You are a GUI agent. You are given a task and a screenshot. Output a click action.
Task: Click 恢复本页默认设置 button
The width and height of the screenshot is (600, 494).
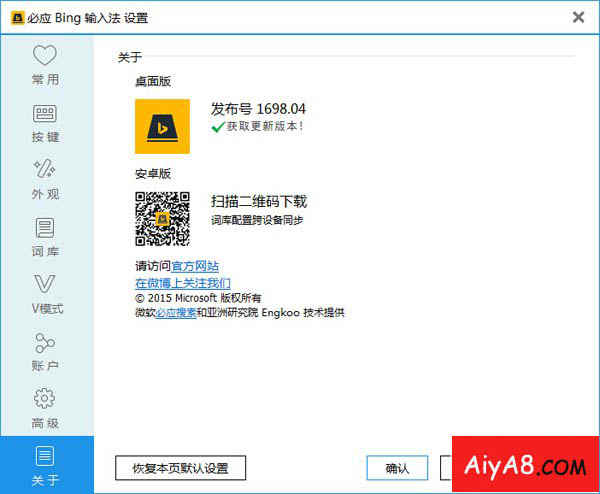coord(180,468)
